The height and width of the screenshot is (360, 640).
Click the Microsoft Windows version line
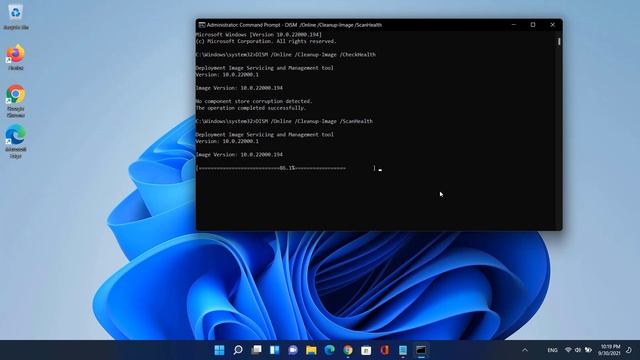click(259, 35)
